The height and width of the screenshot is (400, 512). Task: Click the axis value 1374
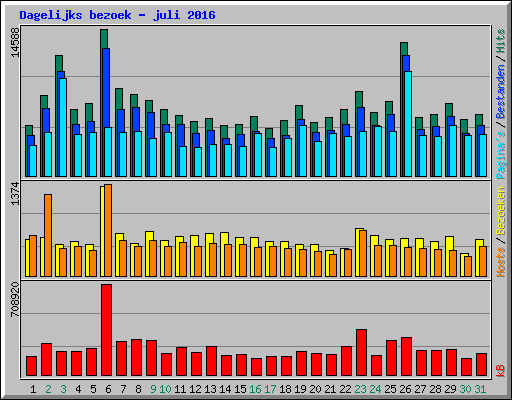coord(15,194)
